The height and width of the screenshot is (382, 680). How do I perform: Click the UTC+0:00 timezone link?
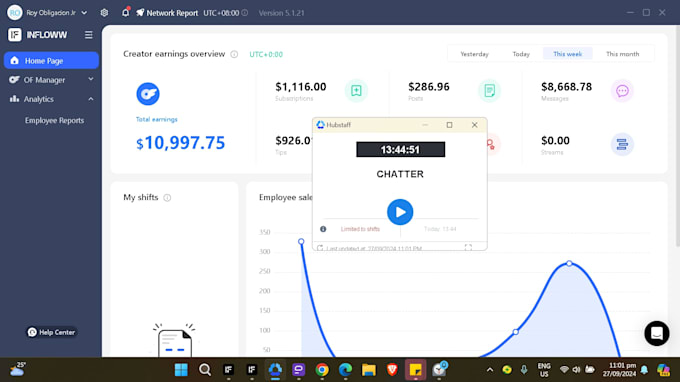point(266,54)
